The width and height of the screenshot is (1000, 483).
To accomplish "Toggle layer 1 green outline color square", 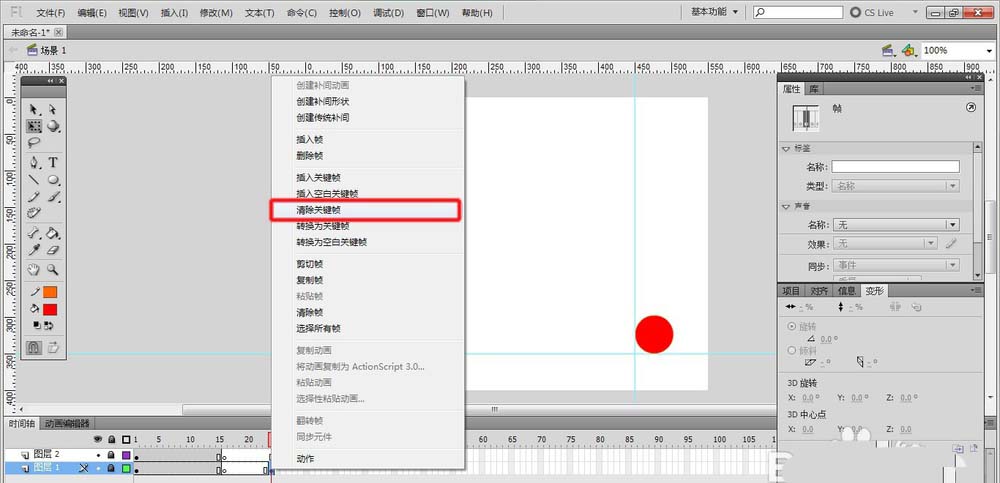I will (126, 468).
